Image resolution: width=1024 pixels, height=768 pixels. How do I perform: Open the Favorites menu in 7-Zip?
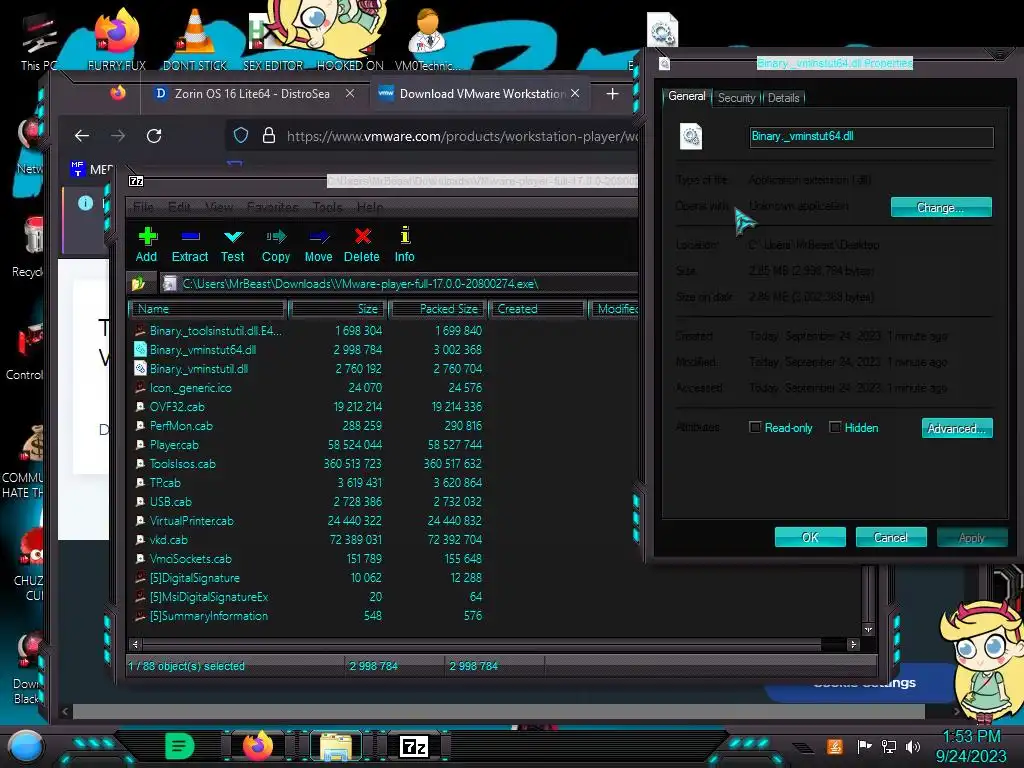tap(272, 207)
